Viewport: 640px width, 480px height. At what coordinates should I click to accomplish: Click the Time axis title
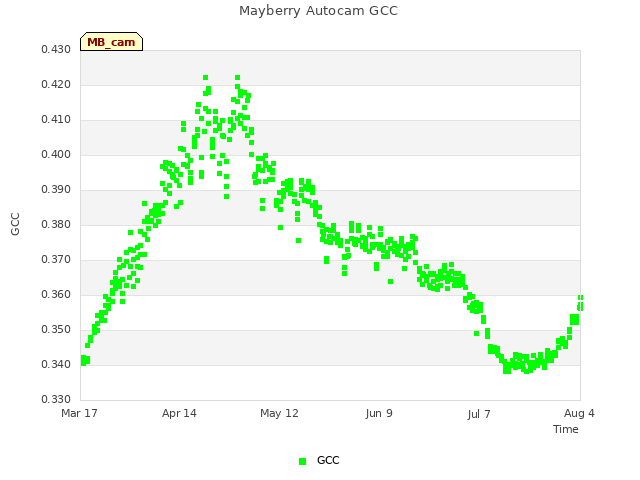click(x=566, y=429)
